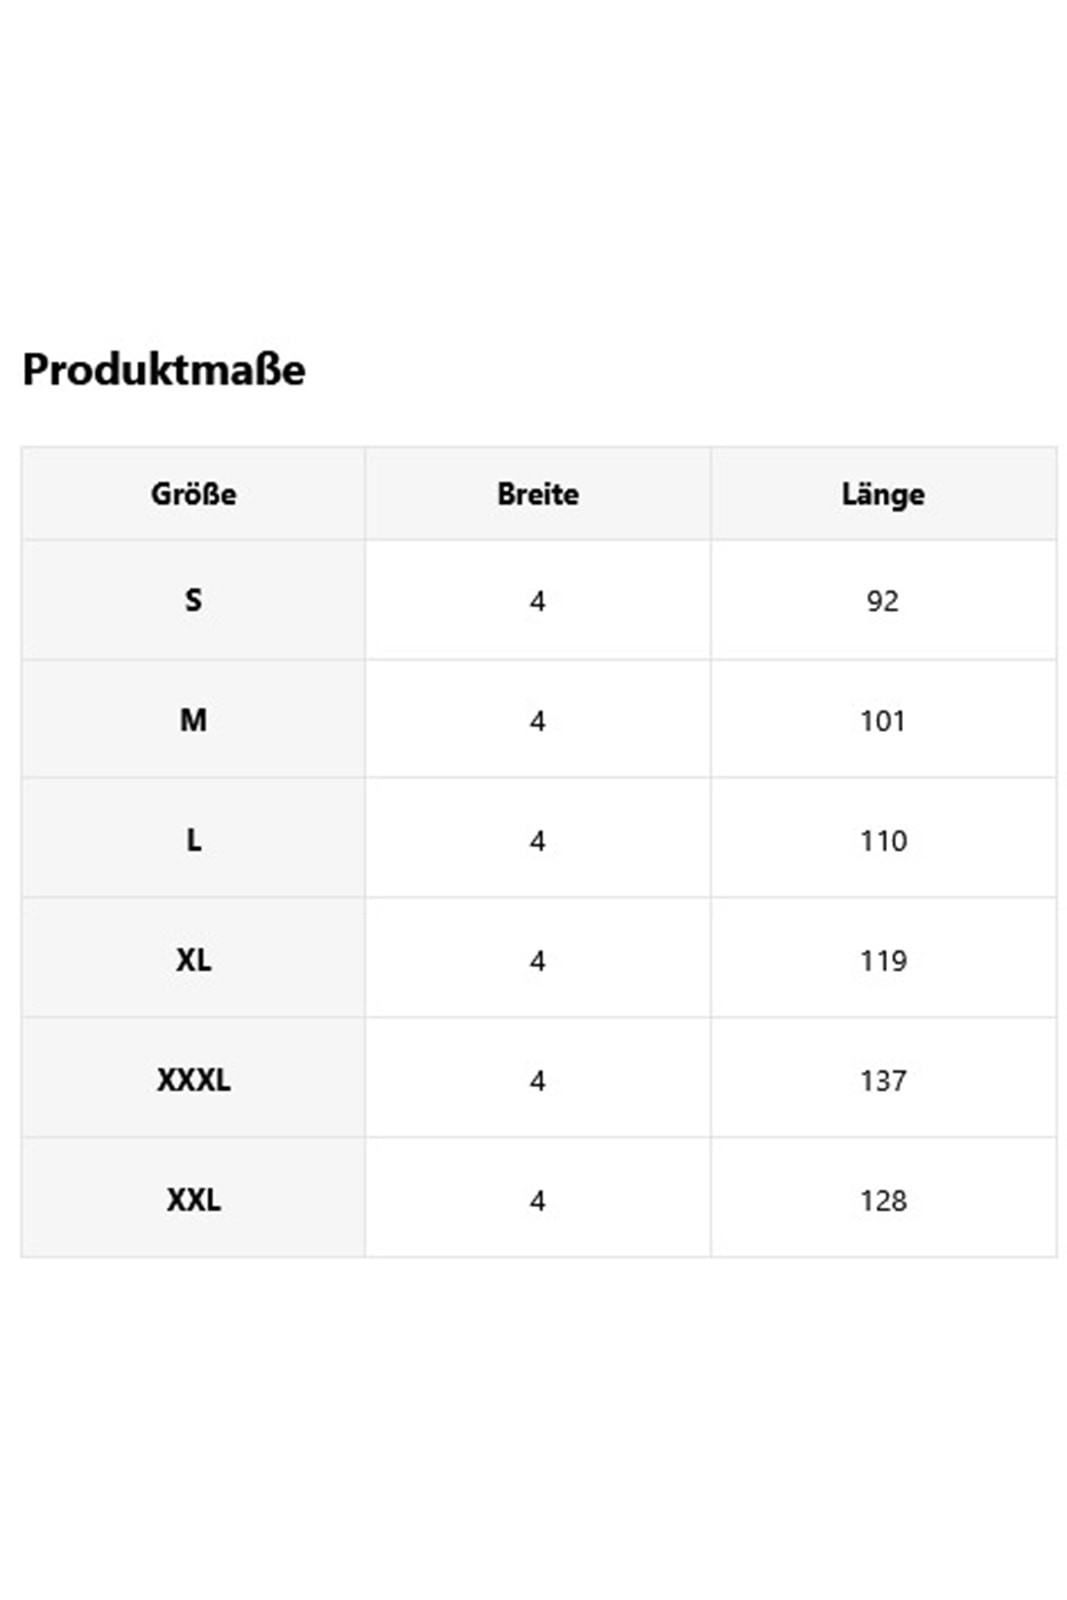
Task: Select the Länge column header
Action: coord(883,494)
